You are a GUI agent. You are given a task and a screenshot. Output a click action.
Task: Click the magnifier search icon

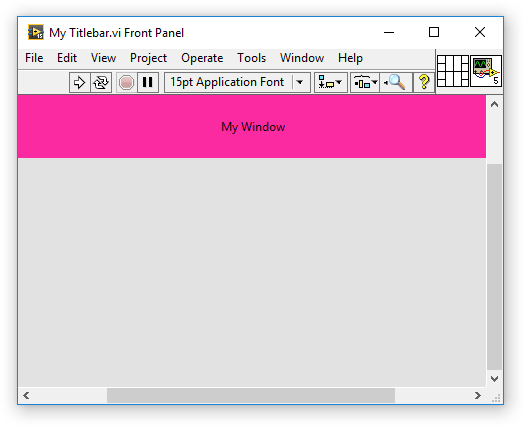[396, 82]
